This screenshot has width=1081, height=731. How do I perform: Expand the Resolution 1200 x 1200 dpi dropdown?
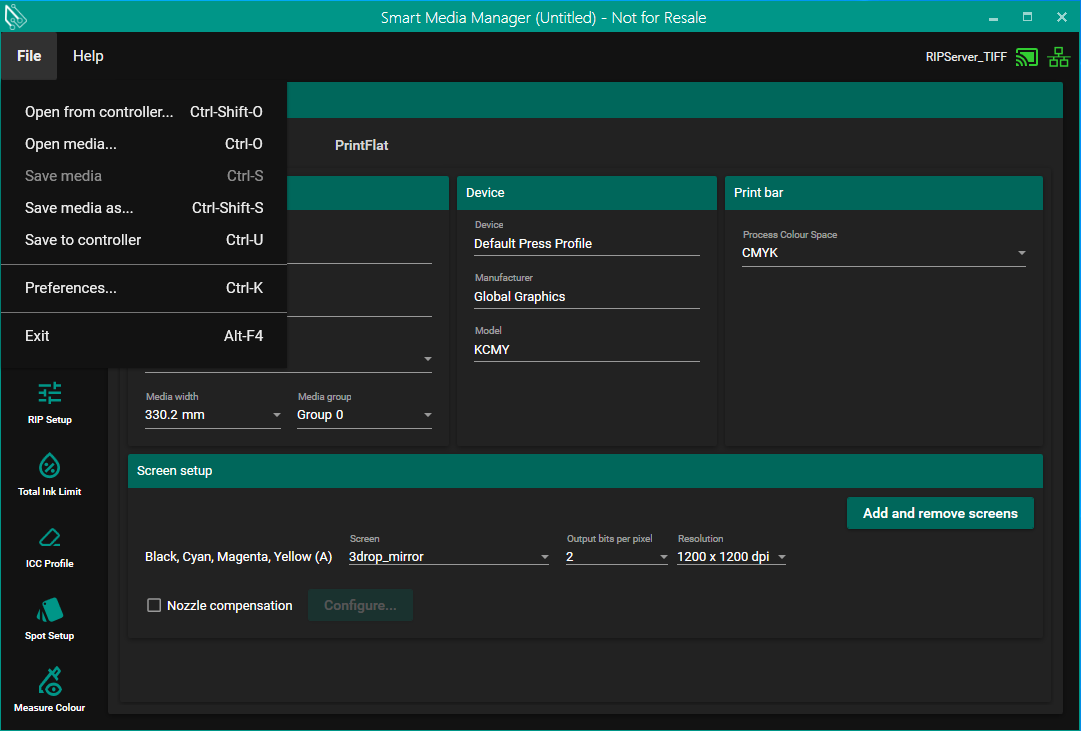tap(731, 557)
